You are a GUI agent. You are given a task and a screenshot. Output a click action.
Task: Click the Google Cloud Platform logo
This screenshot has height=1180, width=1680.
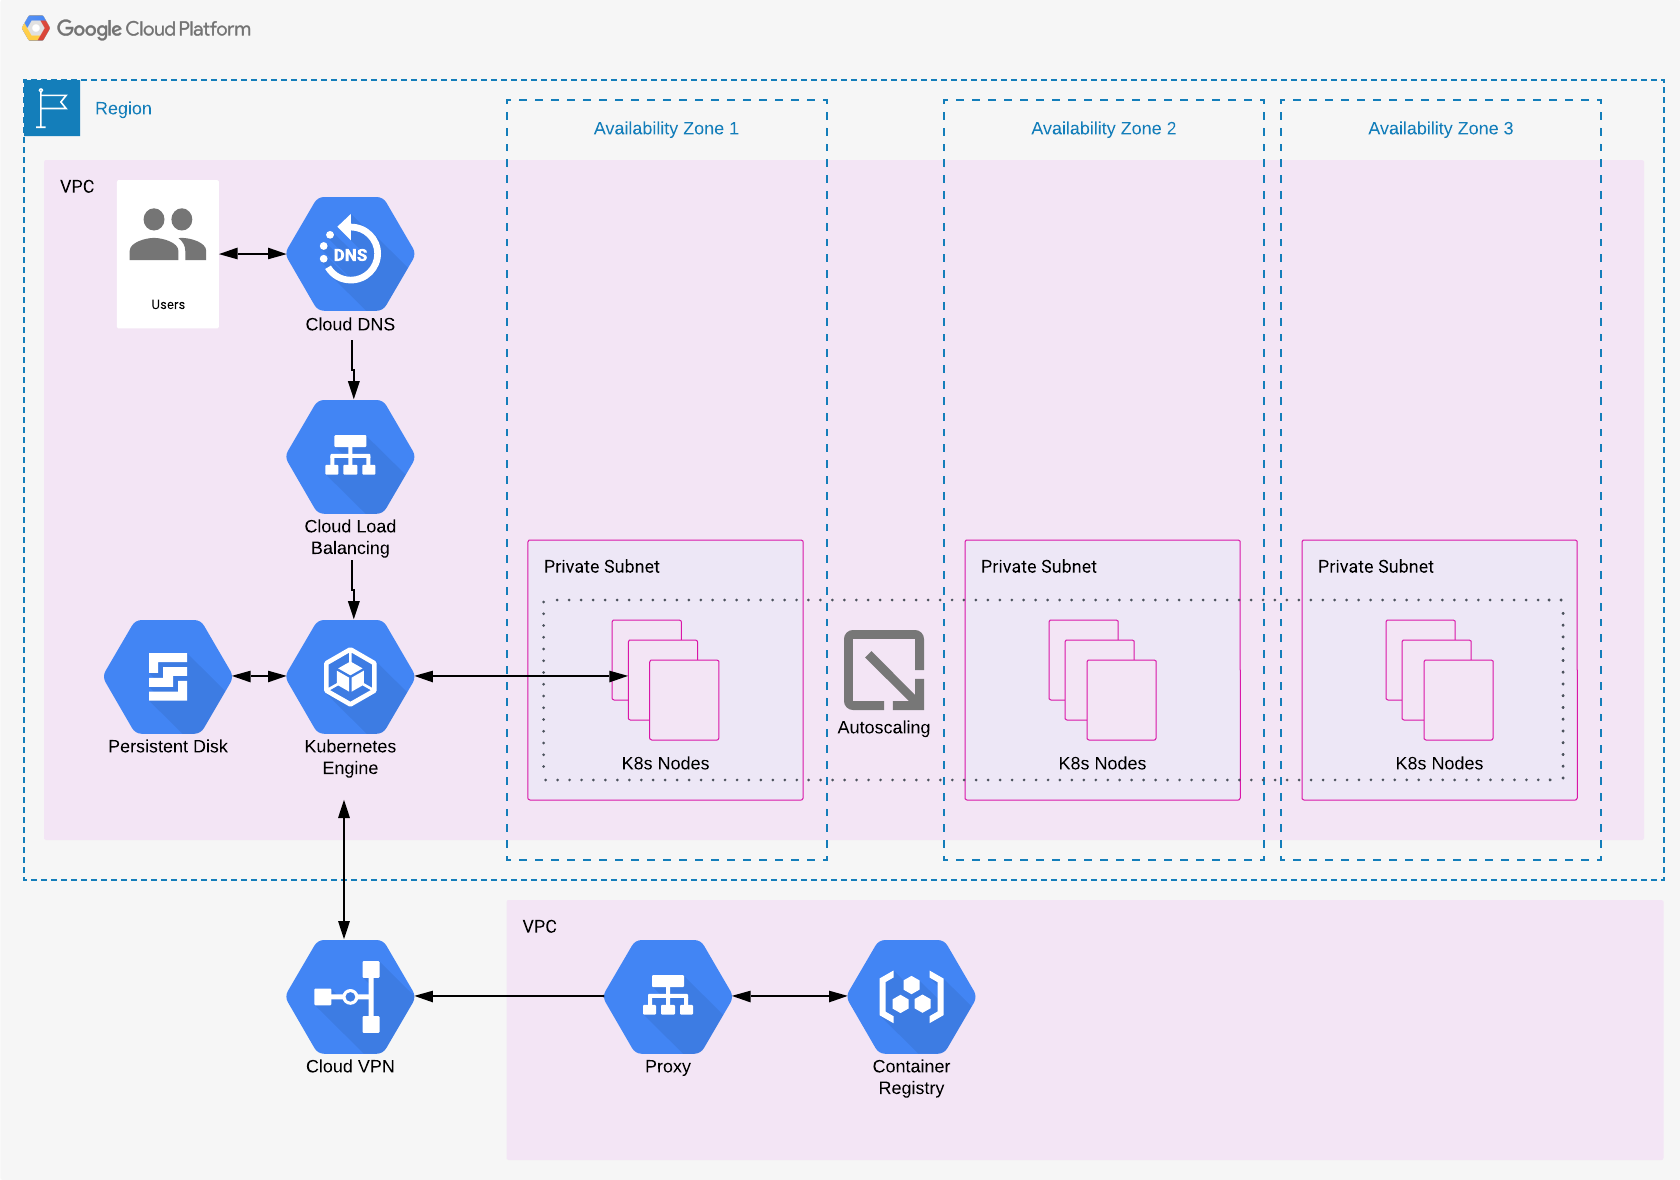(137, 29)
